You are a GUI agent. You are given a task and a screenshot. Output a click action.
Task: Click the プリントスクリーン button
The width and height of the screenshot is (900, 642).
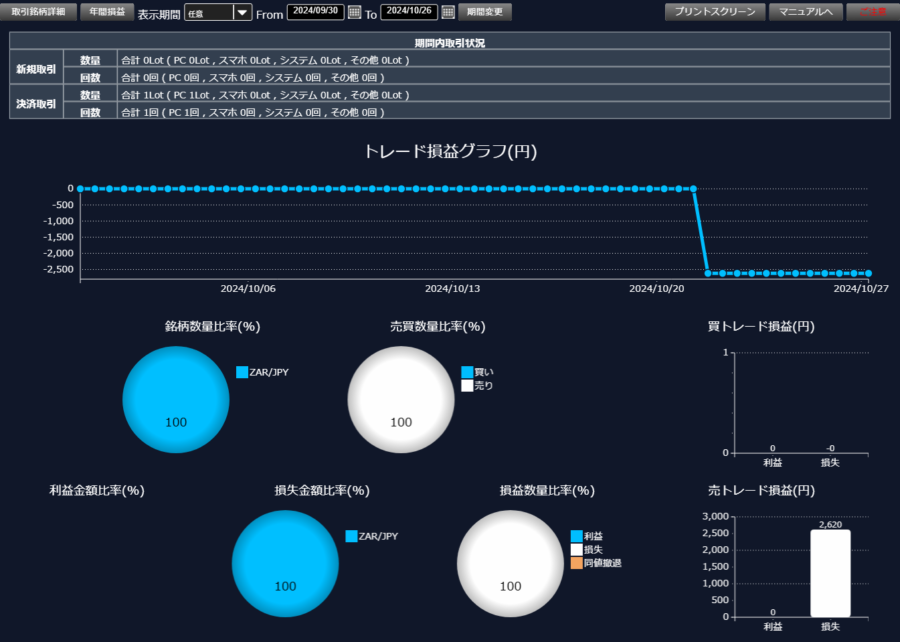point(715,11)
